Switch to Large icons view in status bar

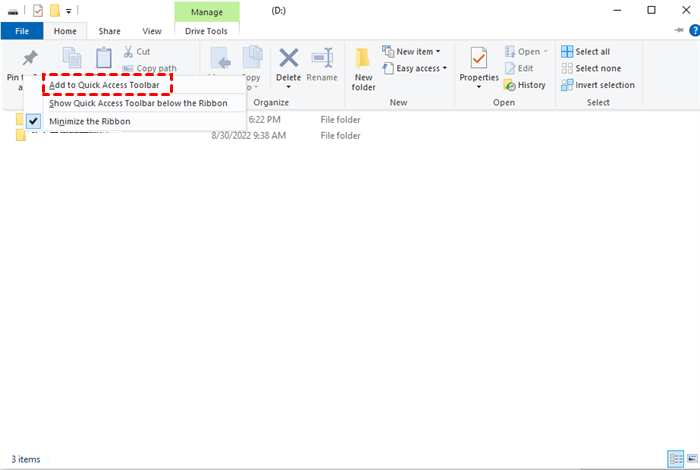pos(692,459)
